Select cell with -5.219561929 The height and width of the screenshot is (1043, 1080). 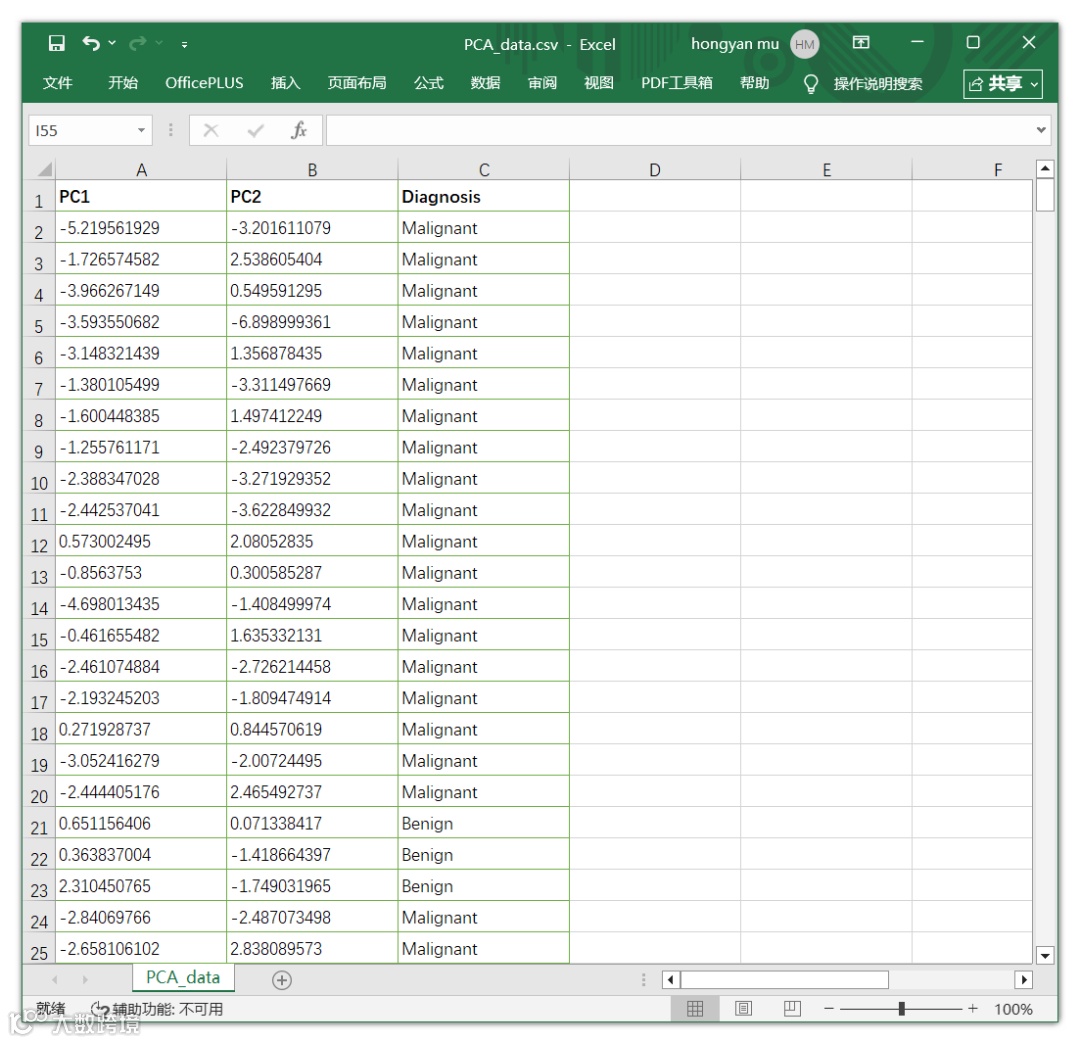[x=141, y=228]
